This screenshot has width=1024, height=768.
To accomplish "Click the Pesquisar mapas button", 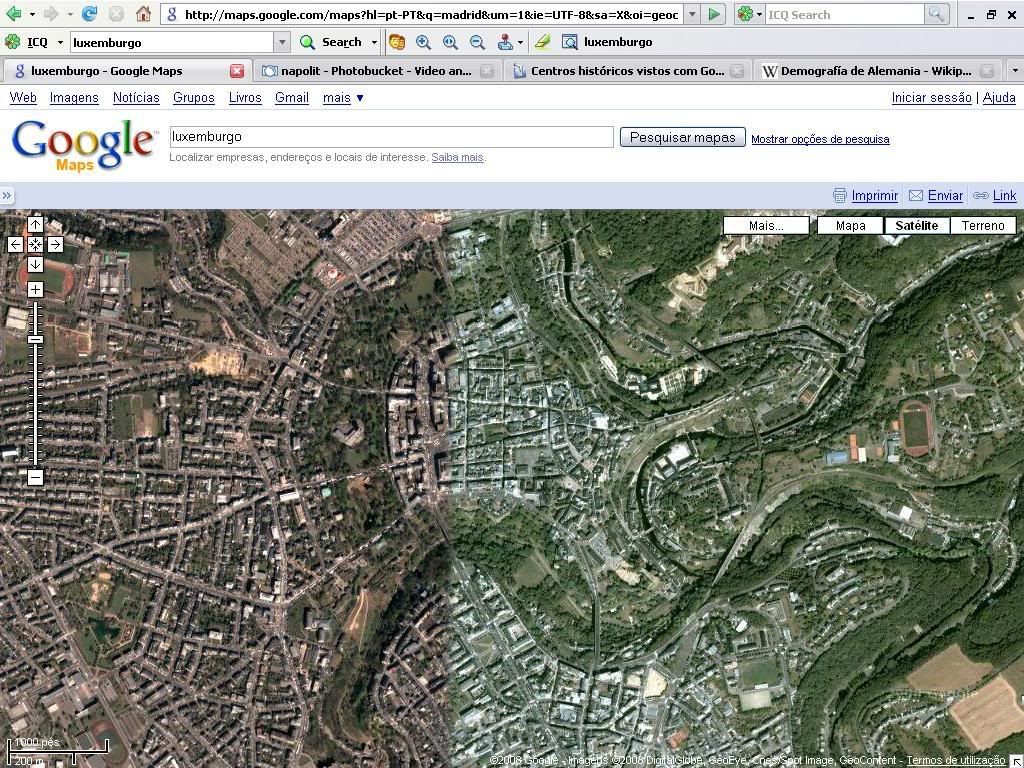I will [x=682, y=137].
